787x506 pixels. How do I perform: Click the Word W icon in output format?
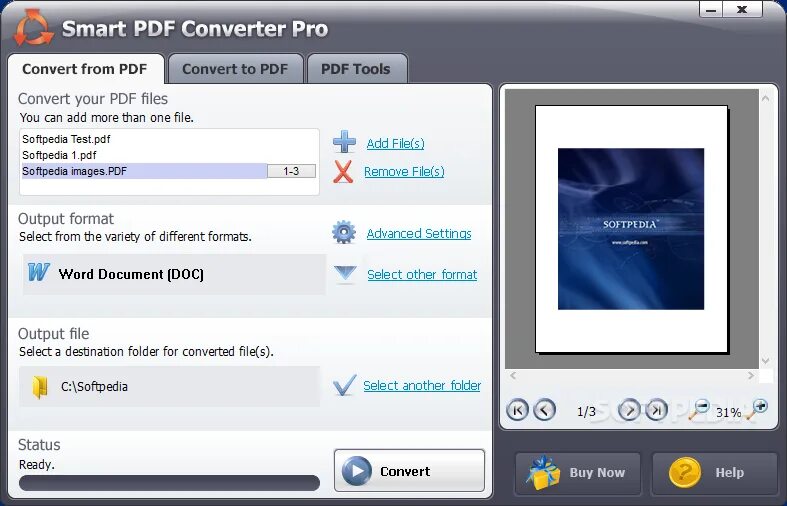click(39, 272)
